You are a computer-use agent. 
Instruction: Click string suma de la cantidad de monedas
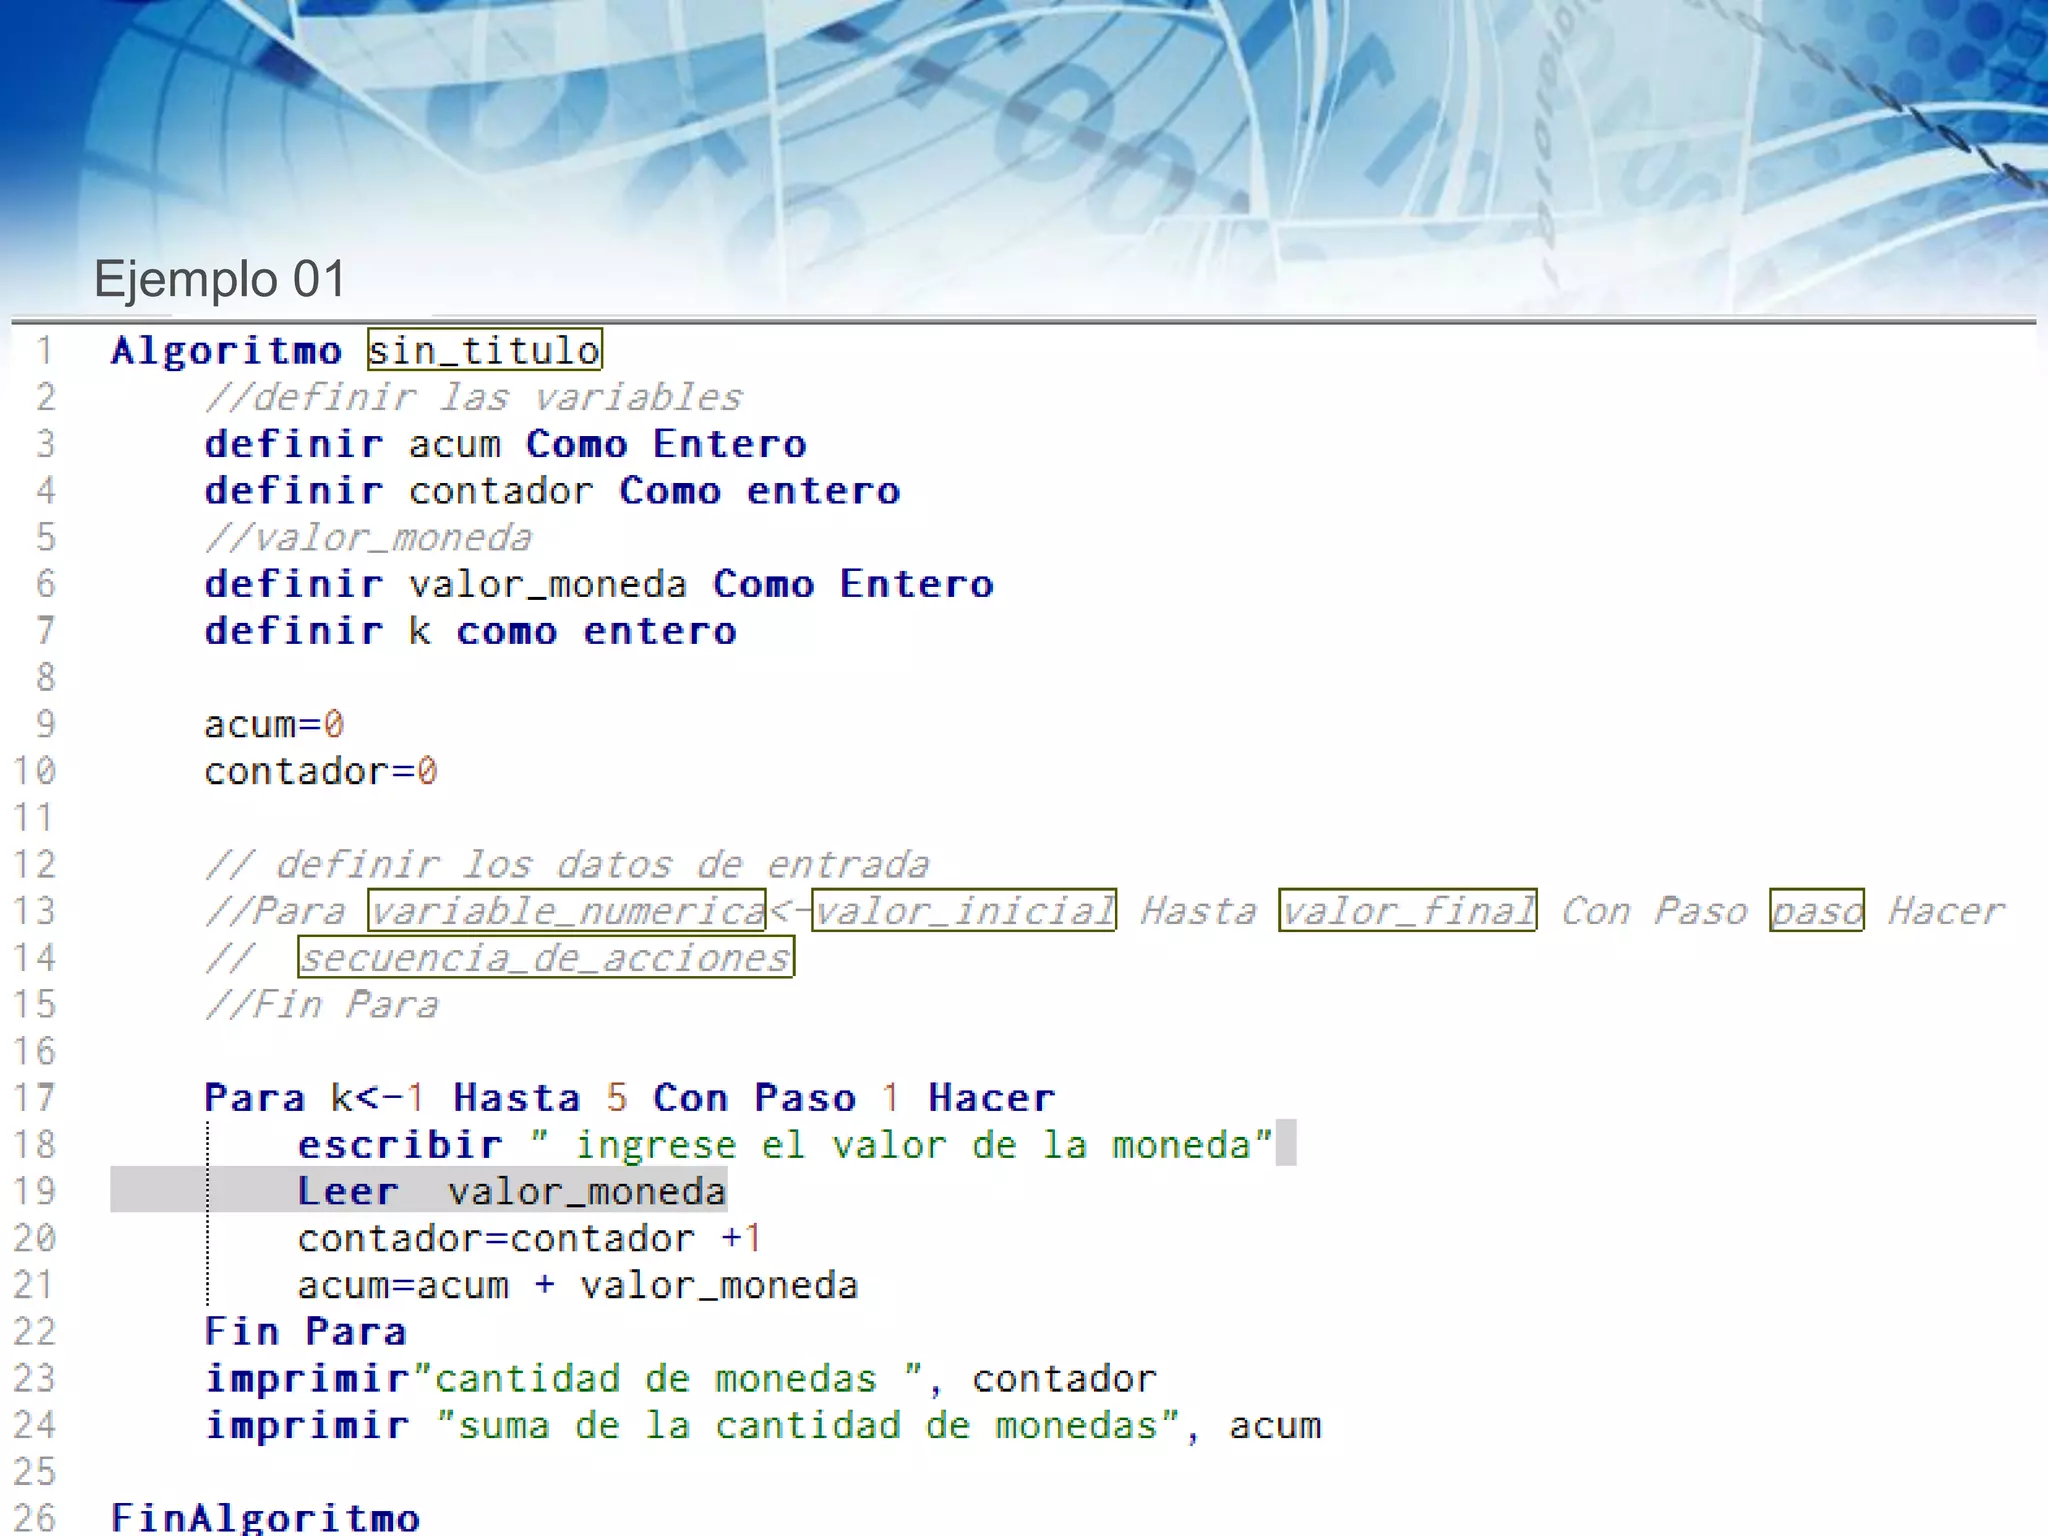(808, 1425)
